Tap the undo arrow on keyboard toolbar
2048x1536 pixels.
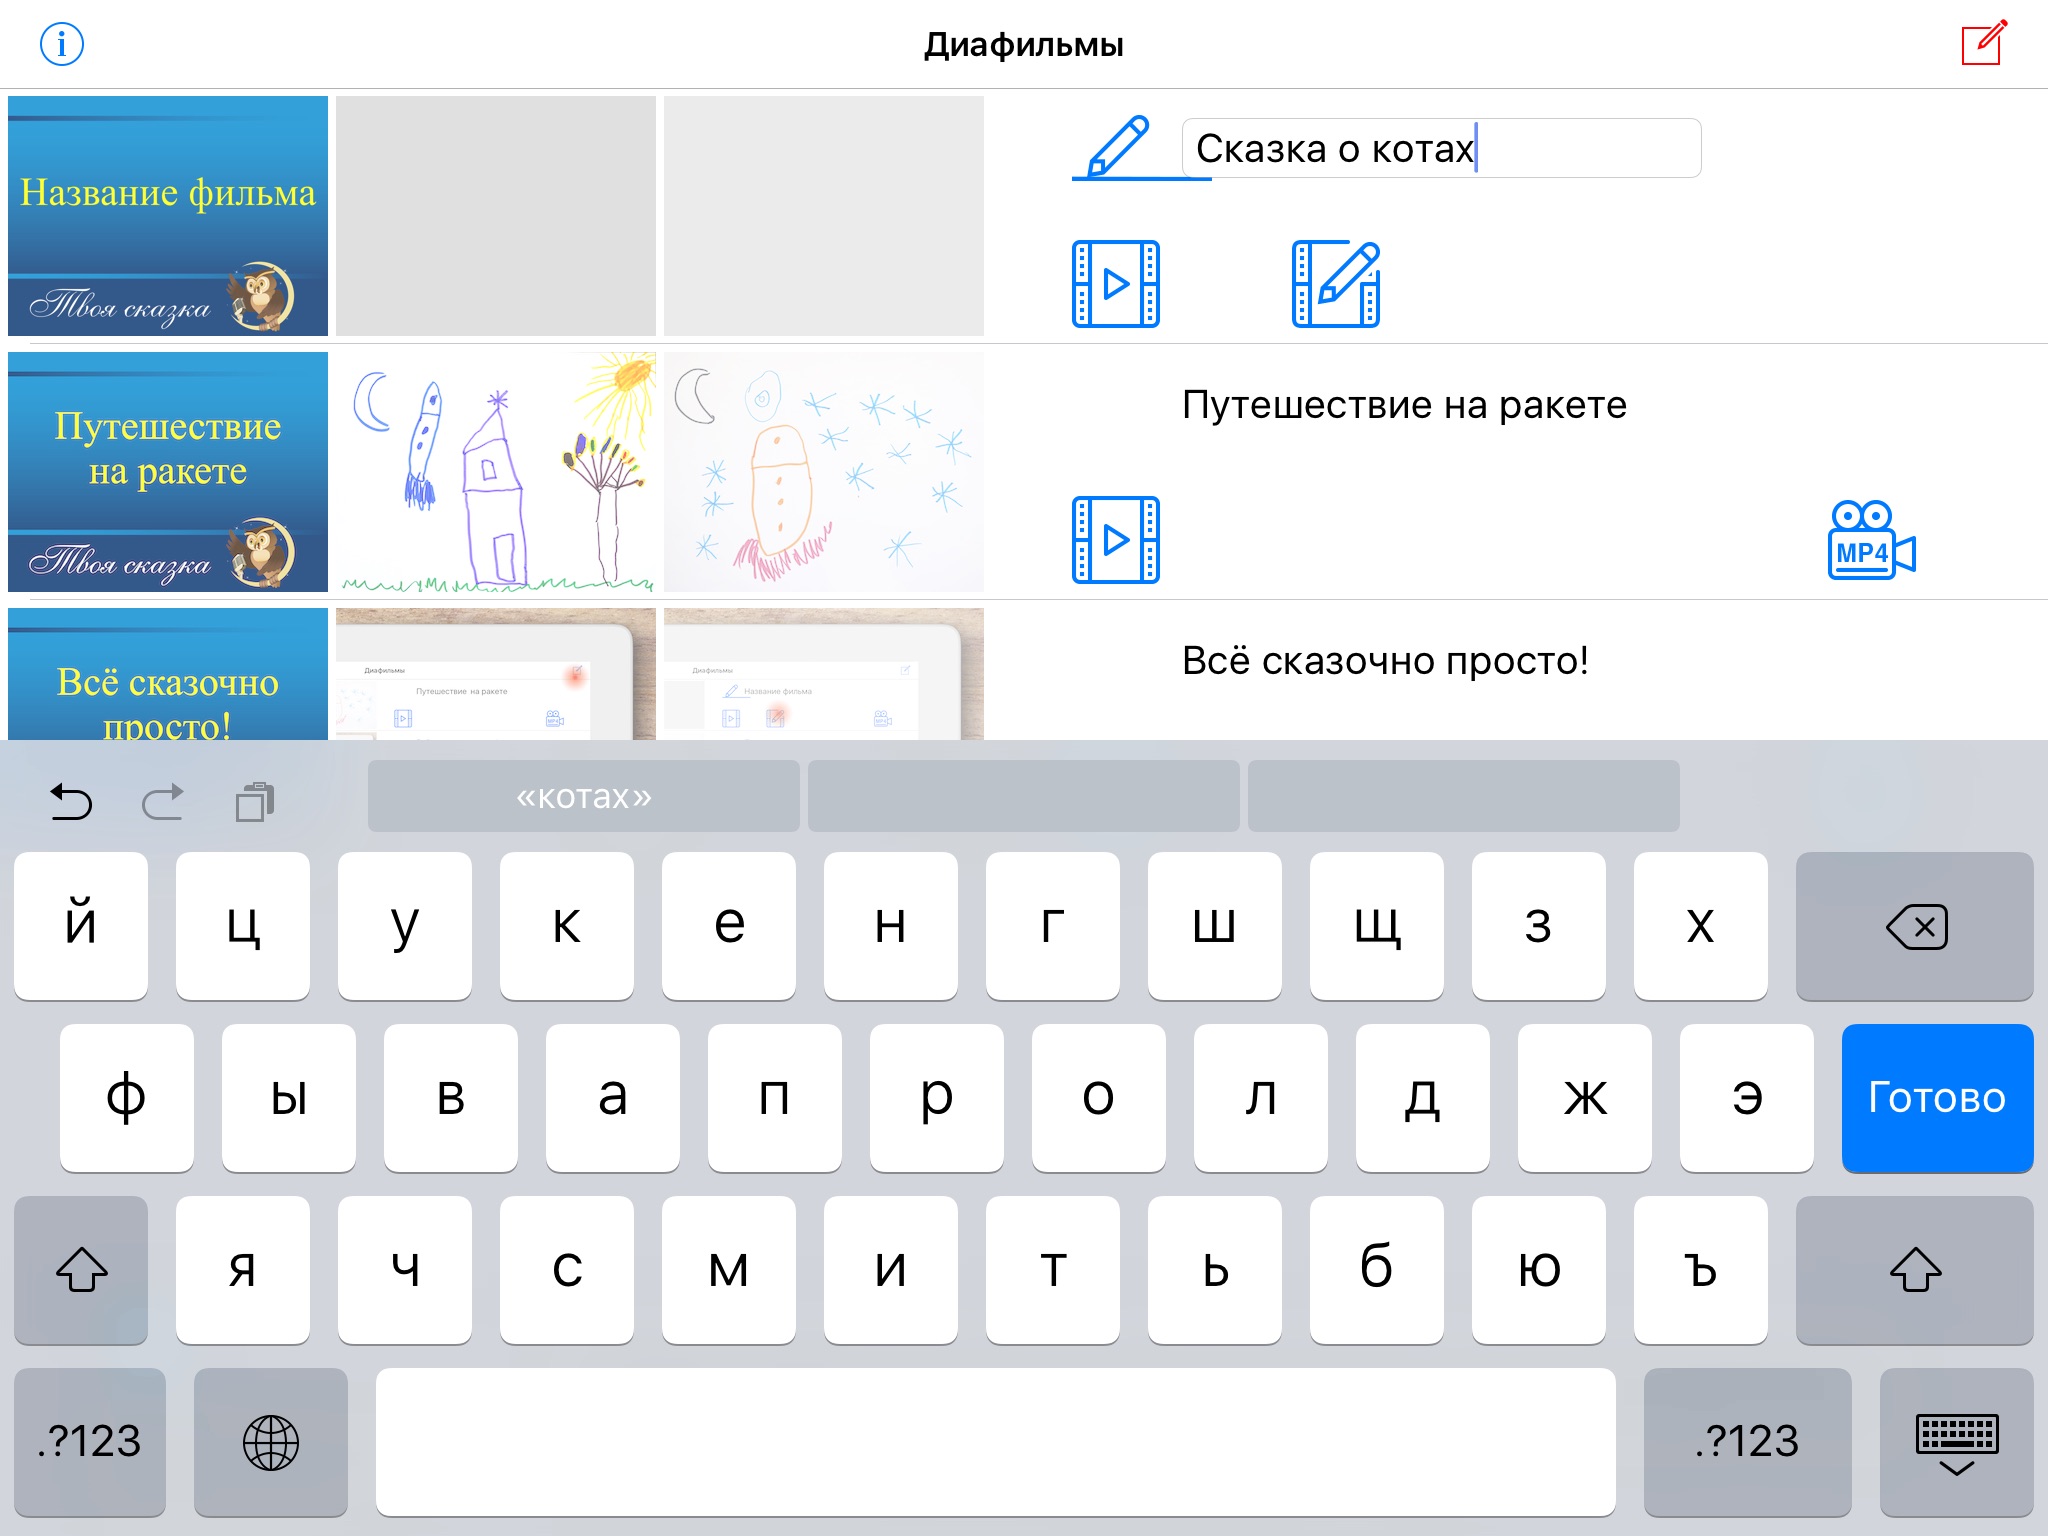(x=71, y=801)
